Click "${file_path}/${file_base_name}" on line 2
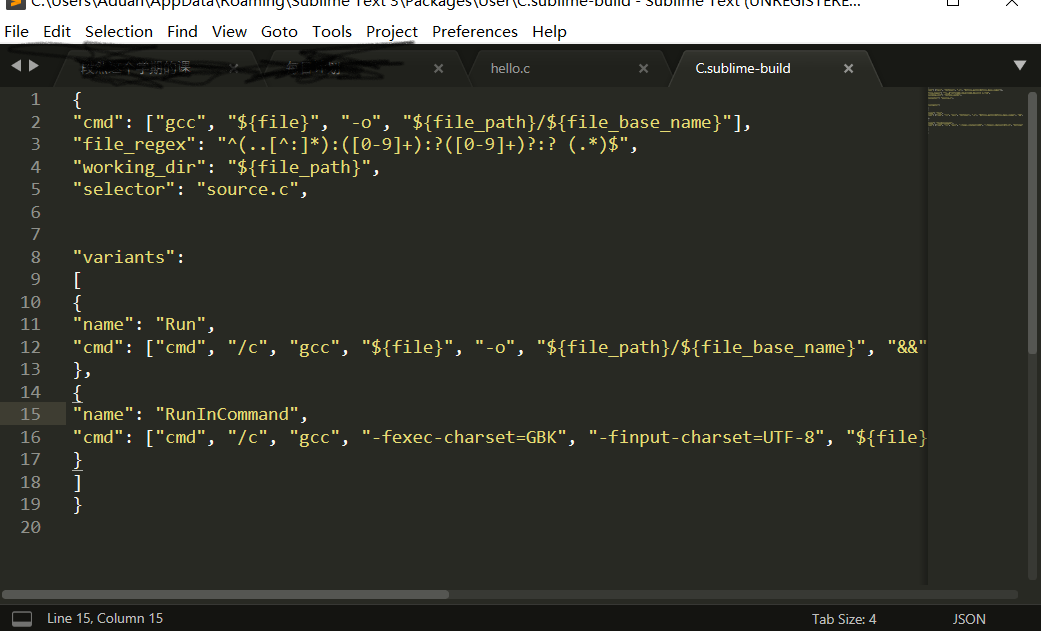The width and height of the screenshot is (1041, 631). [566, 123]
